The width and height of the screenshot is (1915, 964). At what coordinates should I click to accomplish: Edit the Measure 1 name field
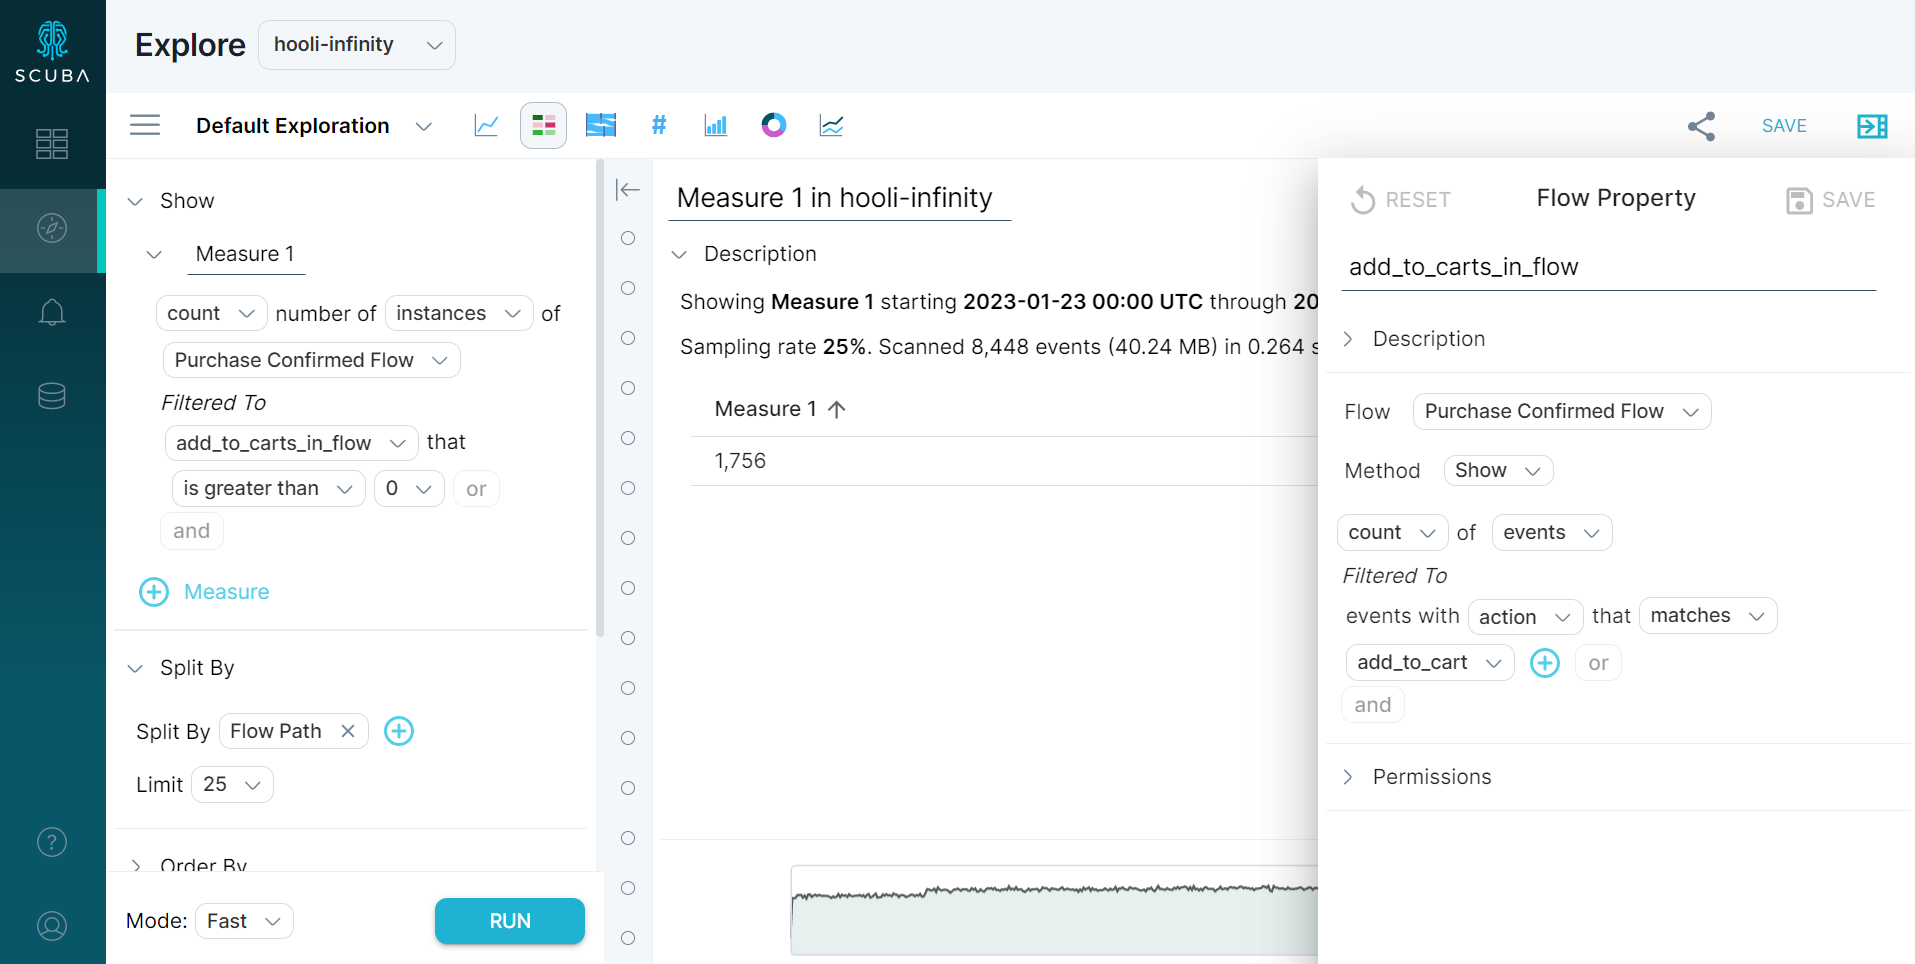coord(246,254)
